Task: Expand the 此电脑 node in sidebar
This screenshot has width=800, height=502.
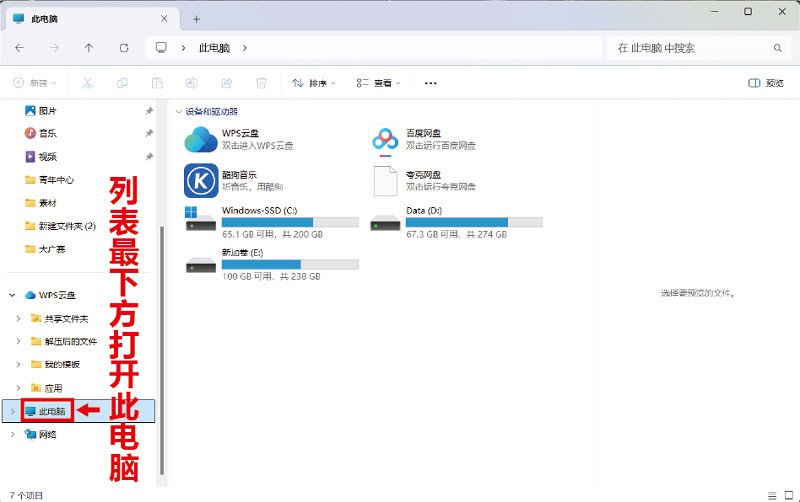Action: click(x=12, y=411)
